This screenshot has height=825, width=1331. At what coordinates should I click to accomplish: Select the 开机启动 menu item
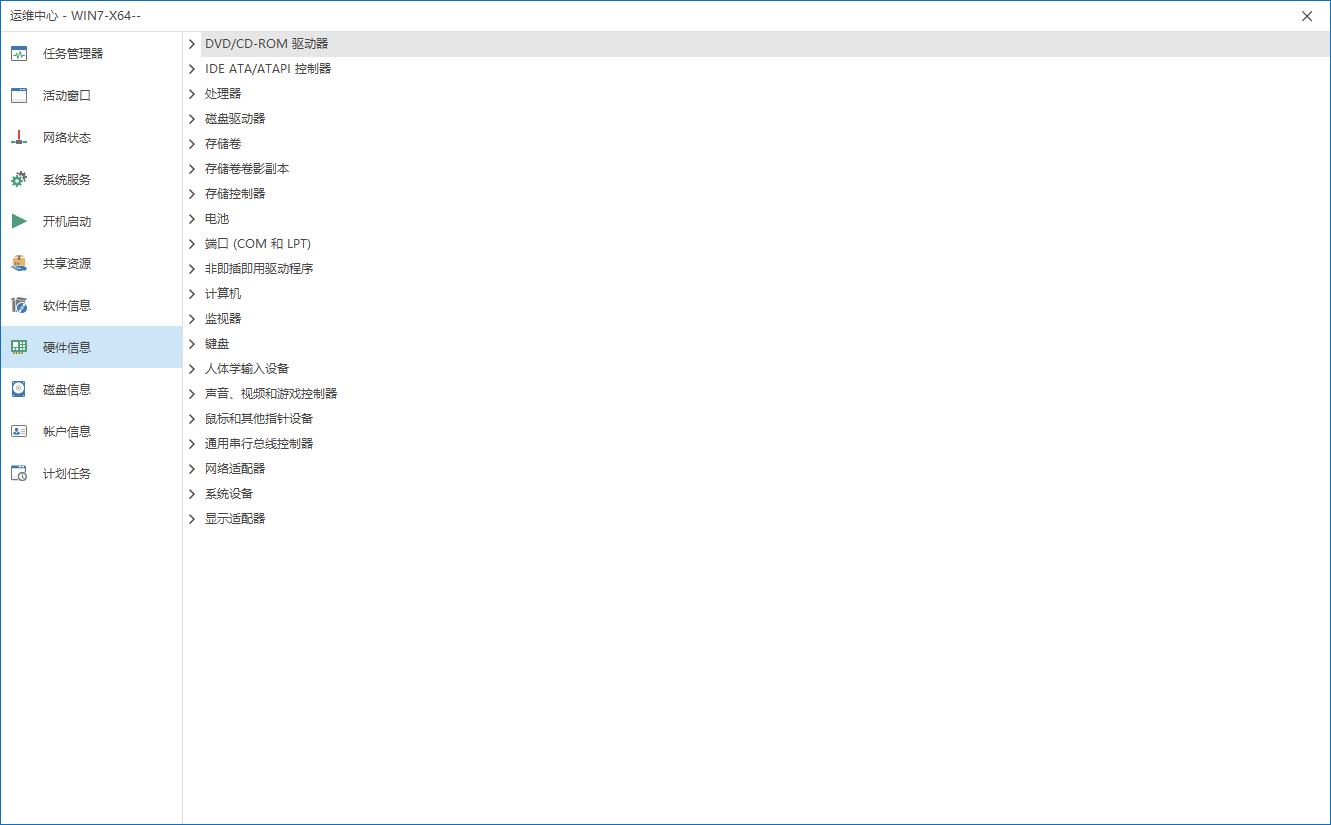tap(91, 222)
